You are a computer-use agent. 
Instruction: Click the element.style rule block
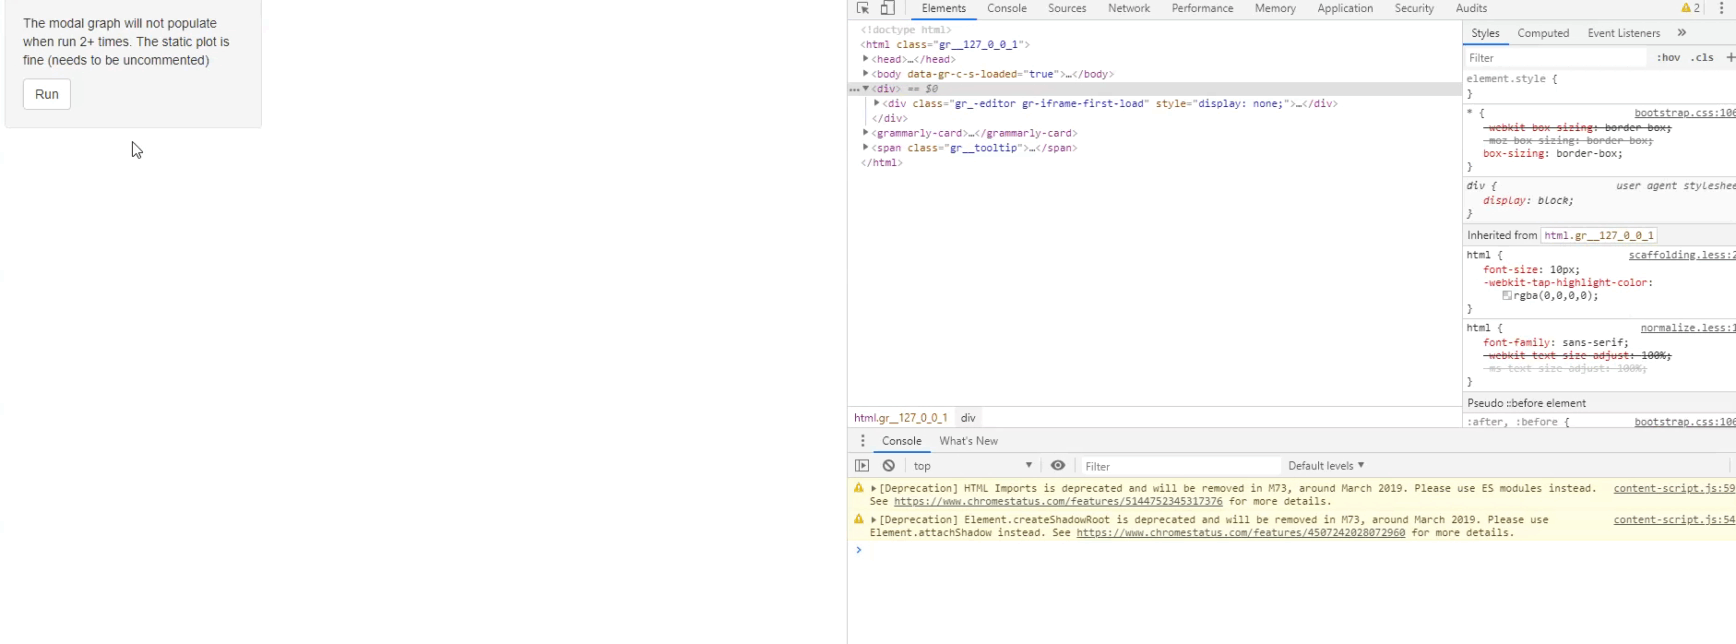point(1600,86)
